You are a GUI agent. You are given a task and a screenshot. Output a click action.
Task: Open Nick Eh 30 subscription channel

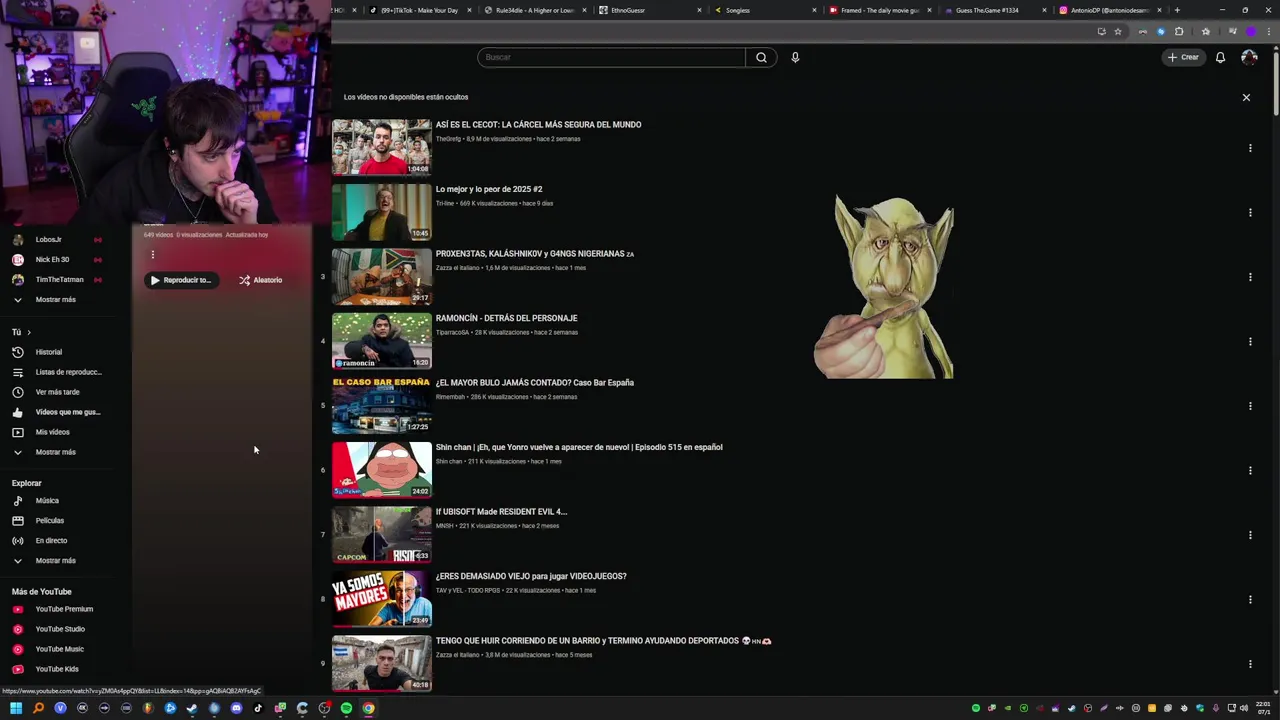pos(57,259)
